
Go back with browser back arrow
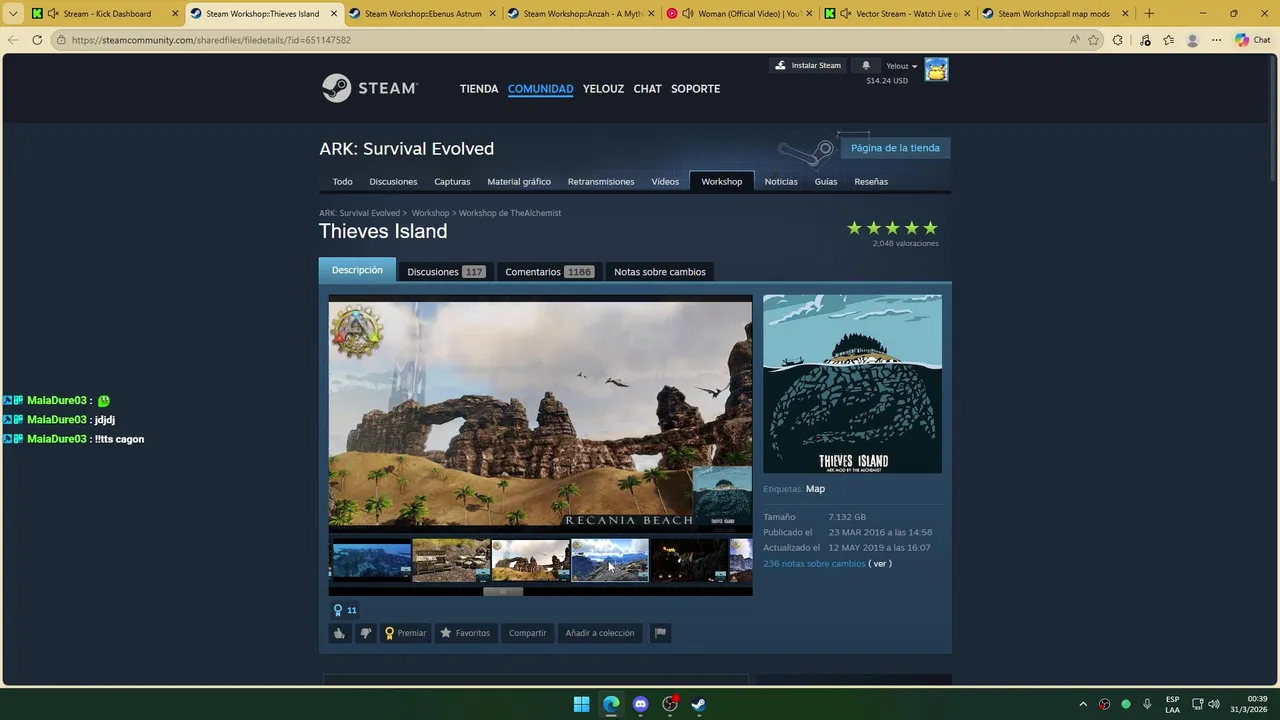coord(13,40)
